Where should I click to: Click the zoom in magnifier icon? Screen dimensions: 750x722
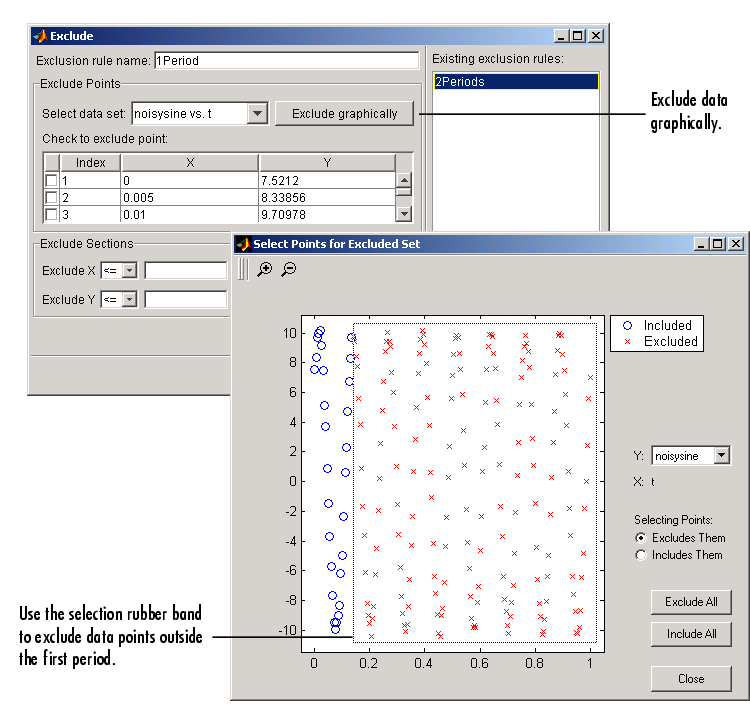tap(265, 269)
